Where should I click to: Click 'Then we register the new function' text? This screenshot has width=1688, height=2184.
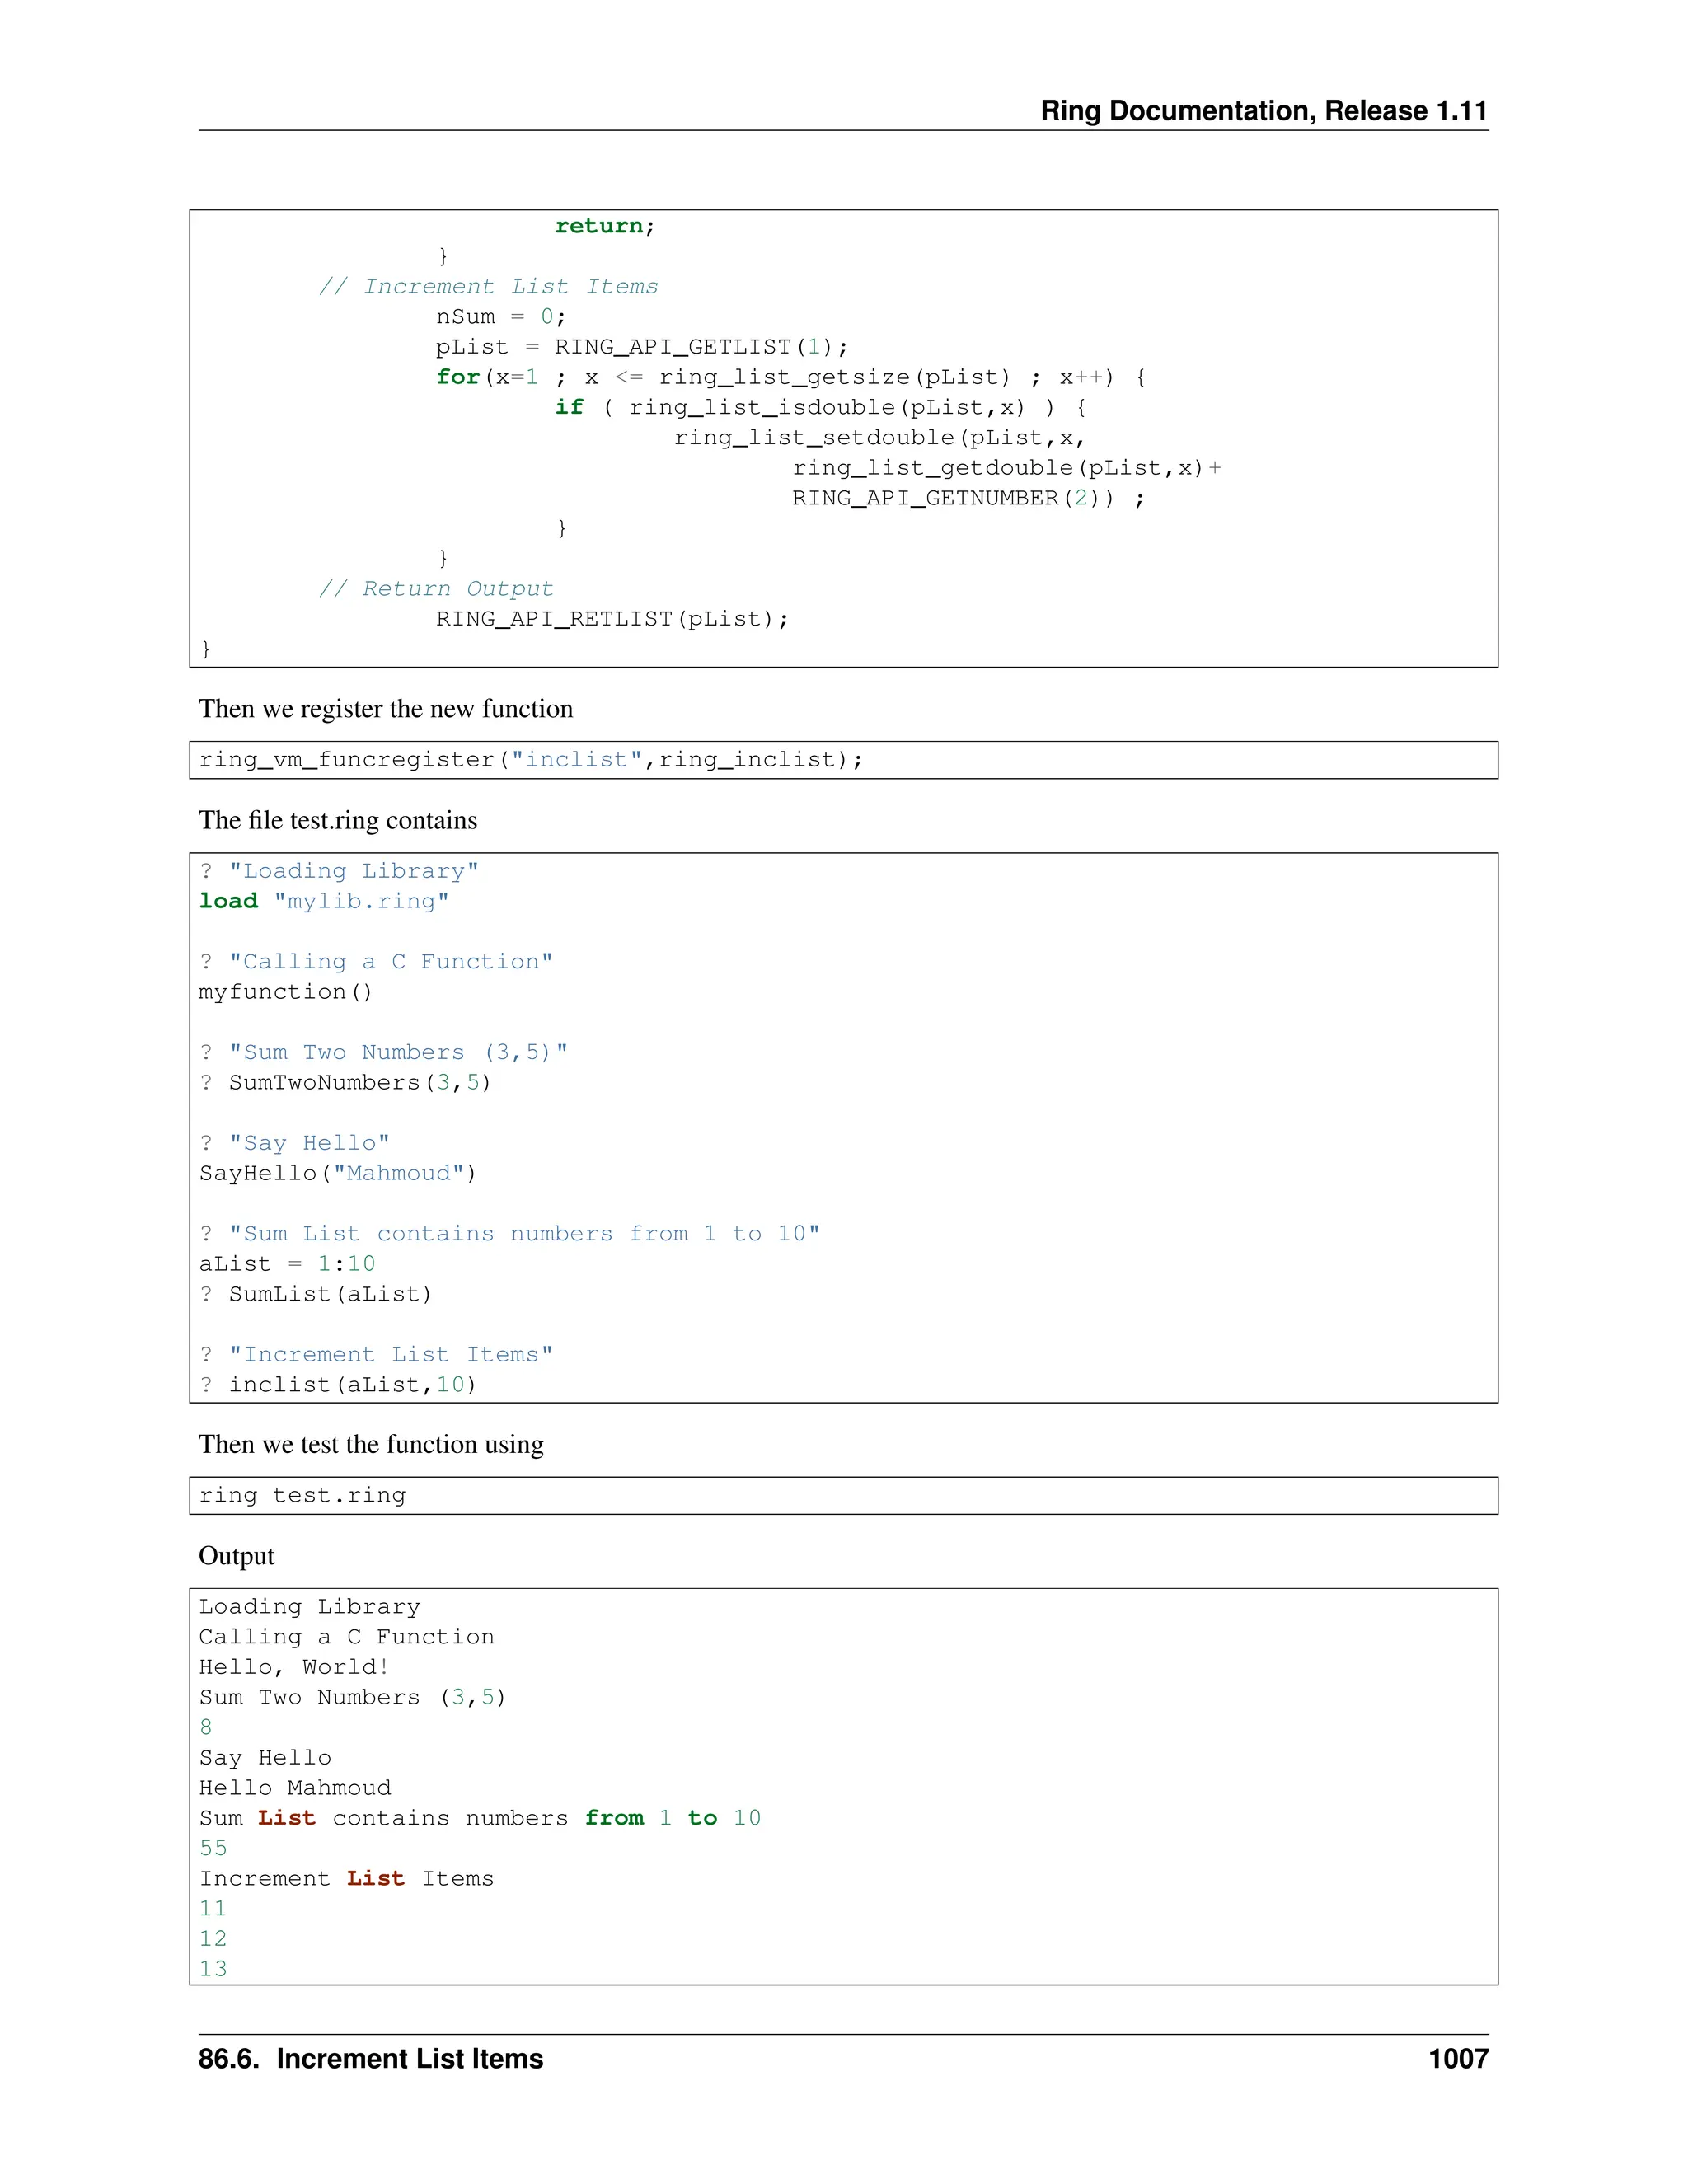click(386, 709)
